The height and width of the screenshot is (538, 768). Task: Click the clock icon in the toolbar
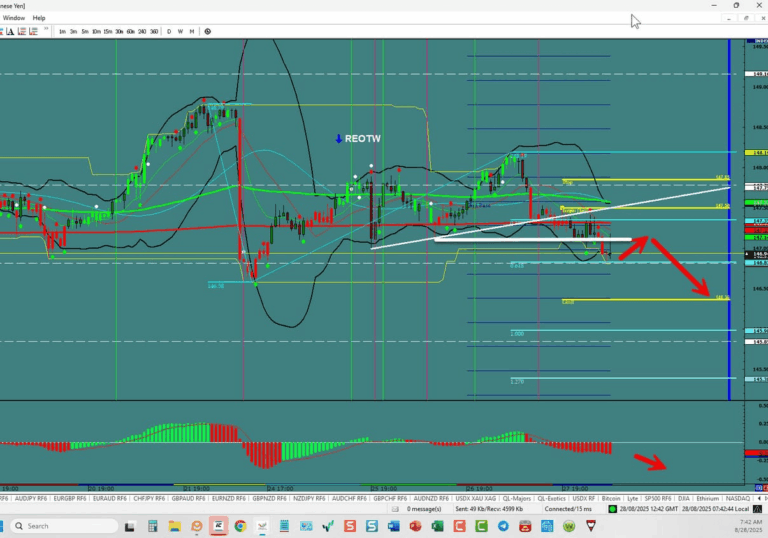[x=208, y=31]
